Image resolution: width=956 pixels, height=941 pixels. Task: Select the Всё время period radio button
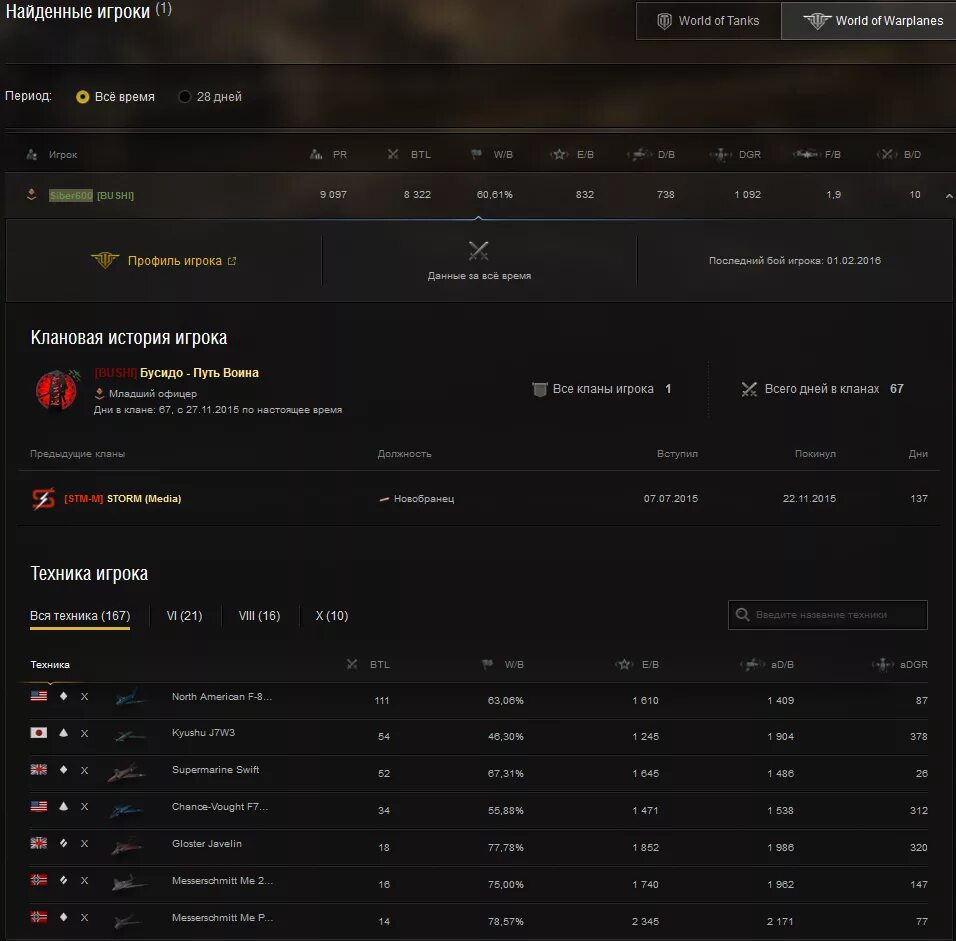click(x=82, y=97)
